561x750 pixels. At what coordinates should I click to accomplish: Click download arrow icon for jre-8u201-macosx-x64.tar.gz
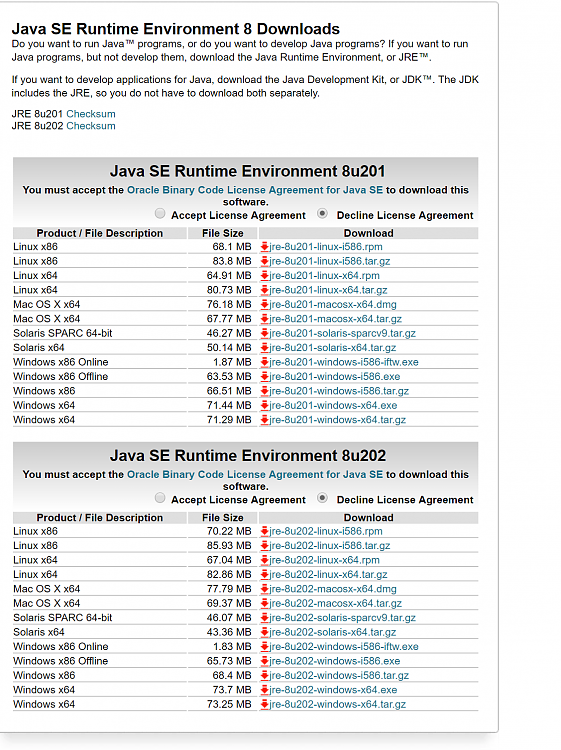tap(264, 319)
